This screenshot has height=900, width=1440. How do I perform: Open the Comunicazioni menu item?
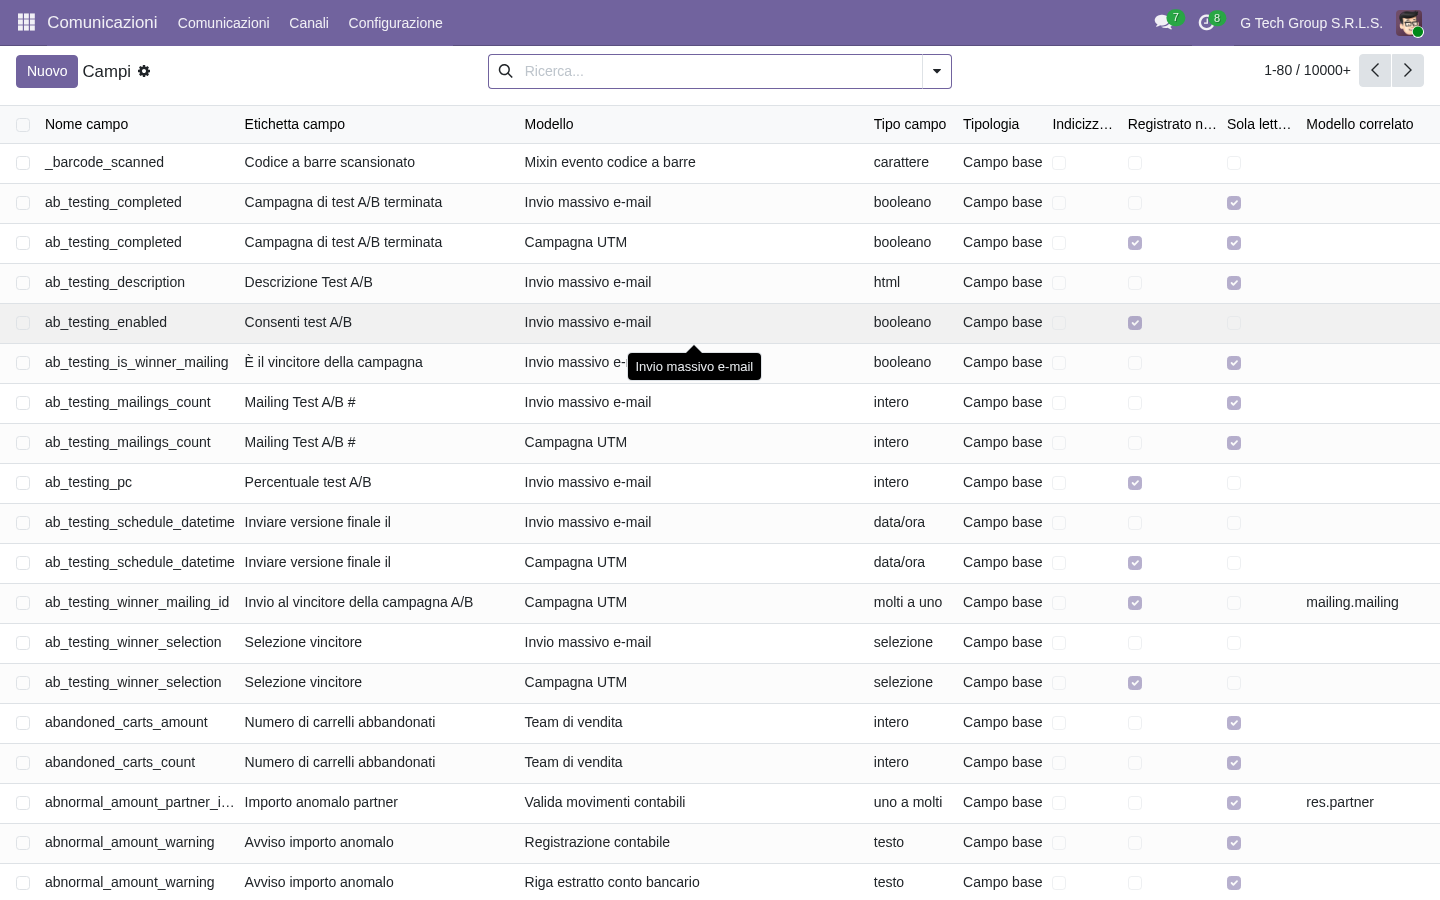pyautogui.click(x=223, y=23)
